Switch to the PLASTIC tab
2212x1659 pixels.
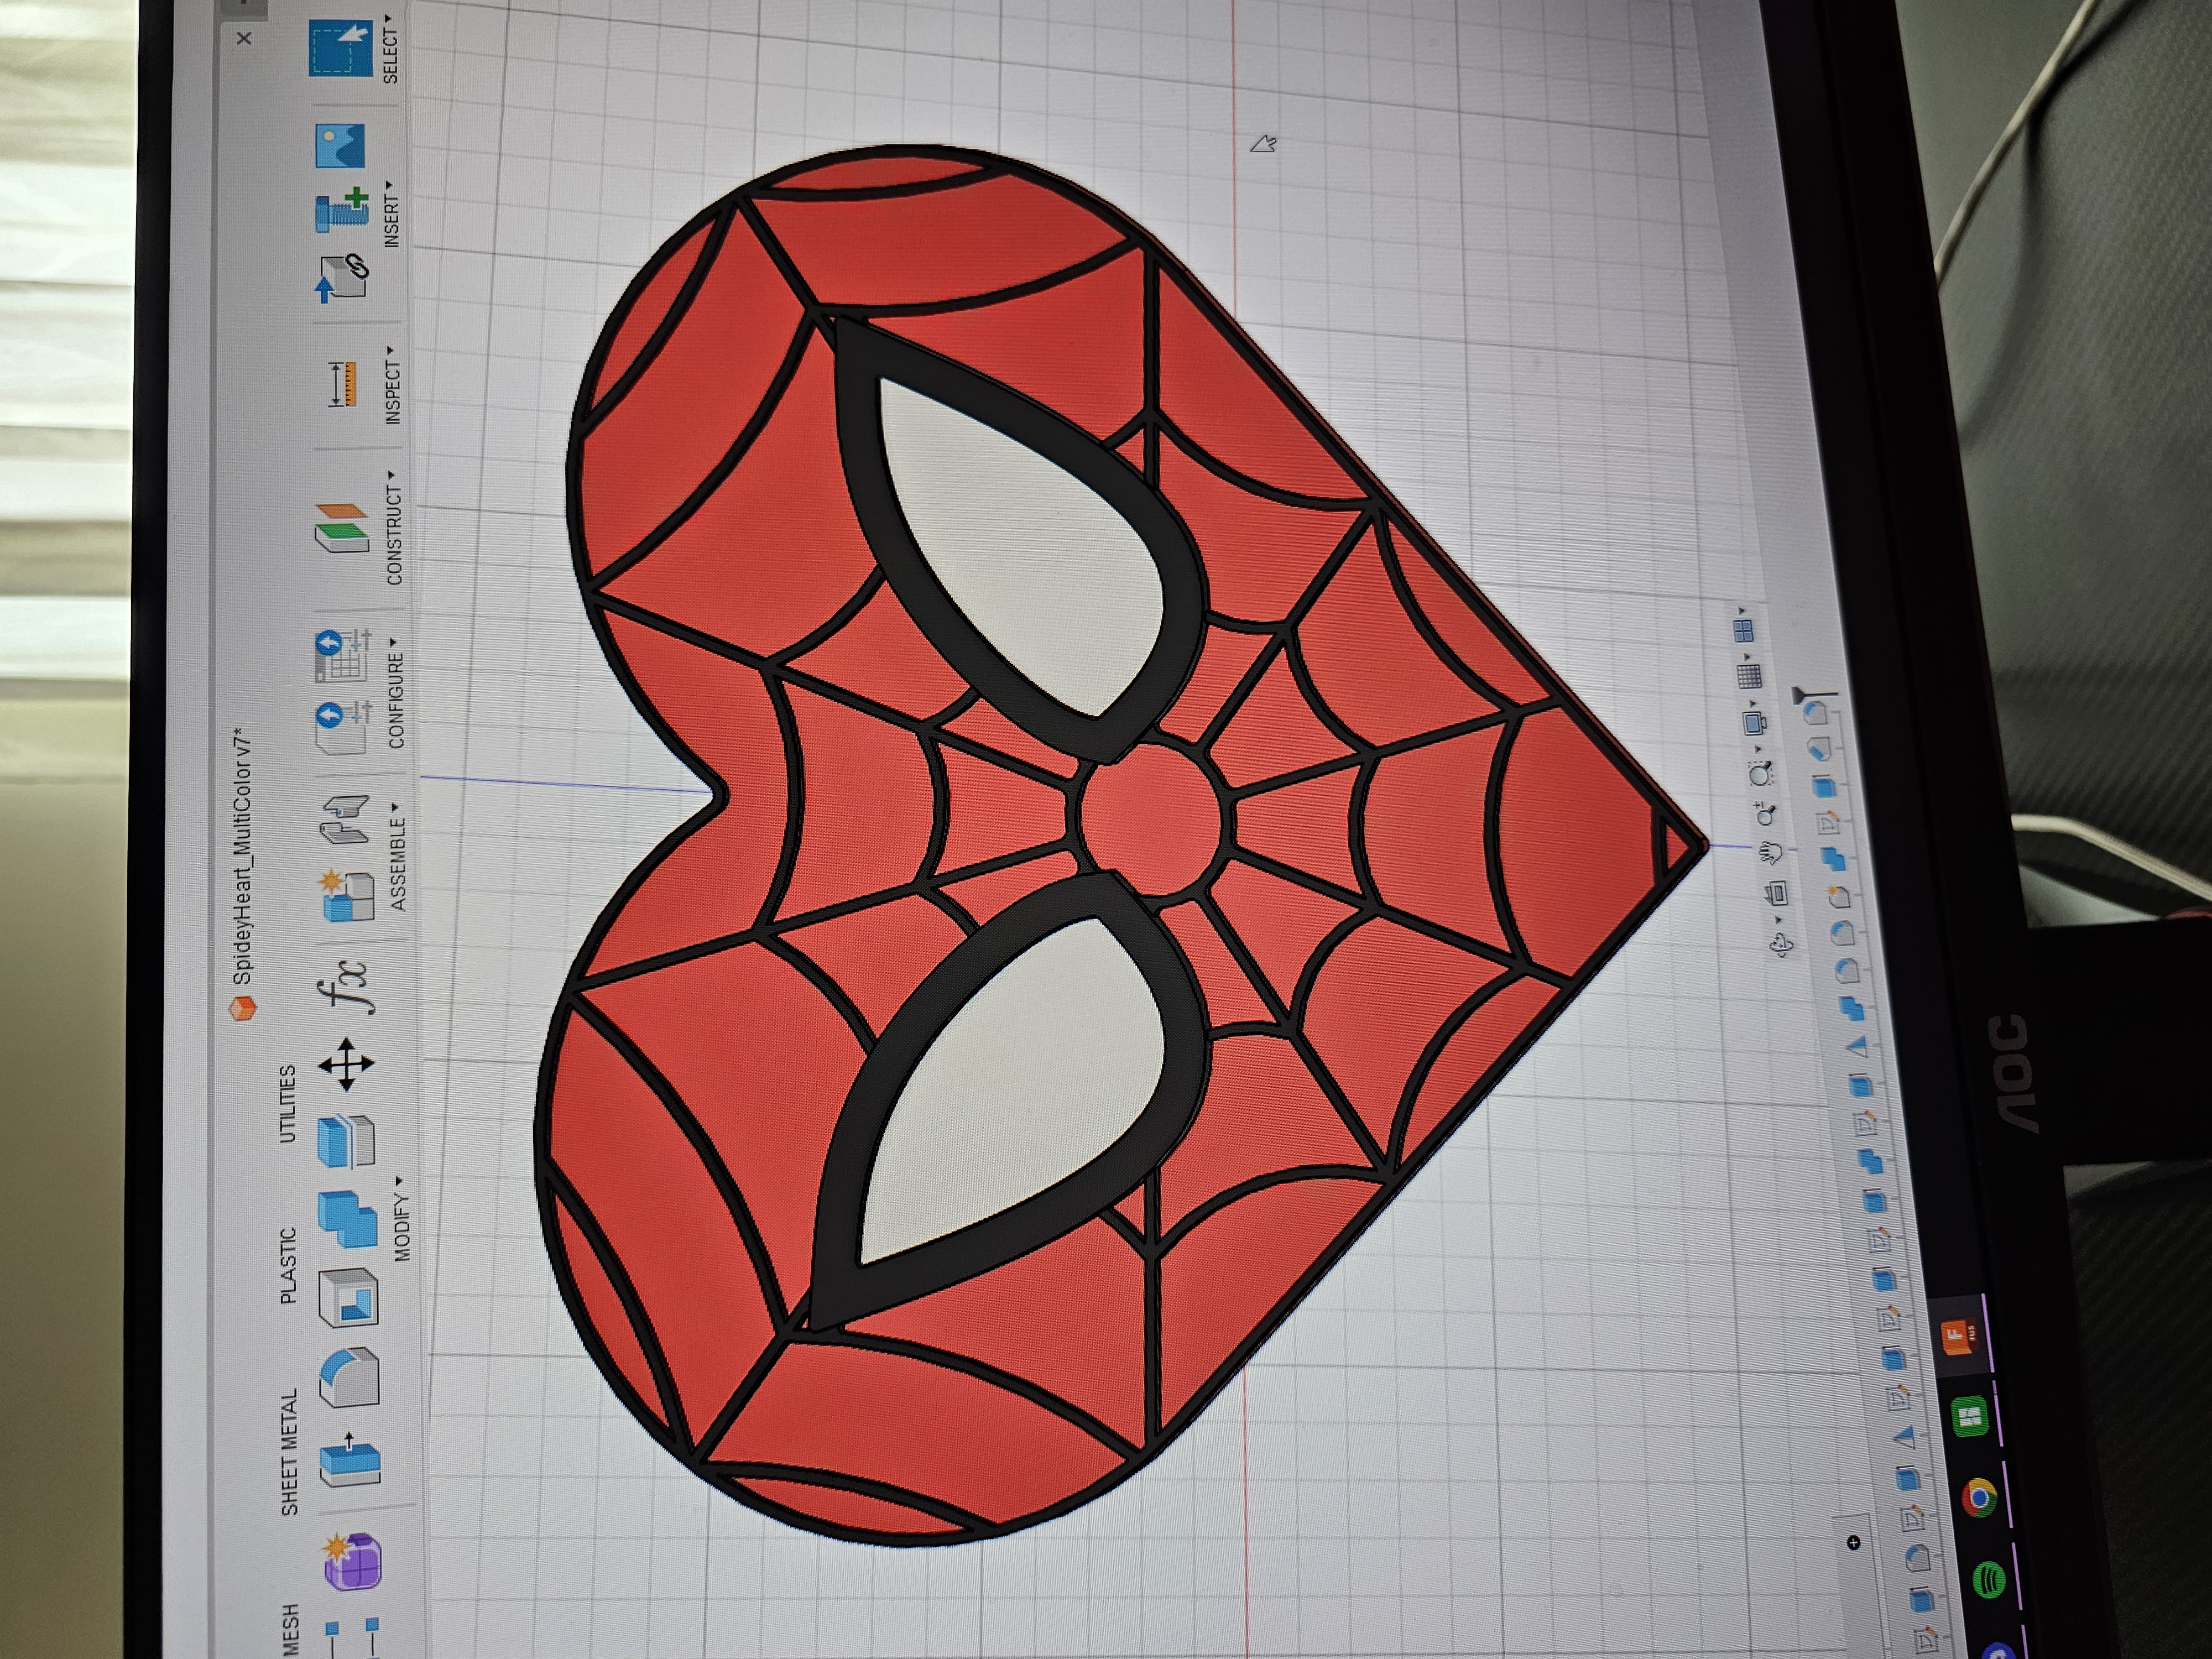coord(288,1265)
